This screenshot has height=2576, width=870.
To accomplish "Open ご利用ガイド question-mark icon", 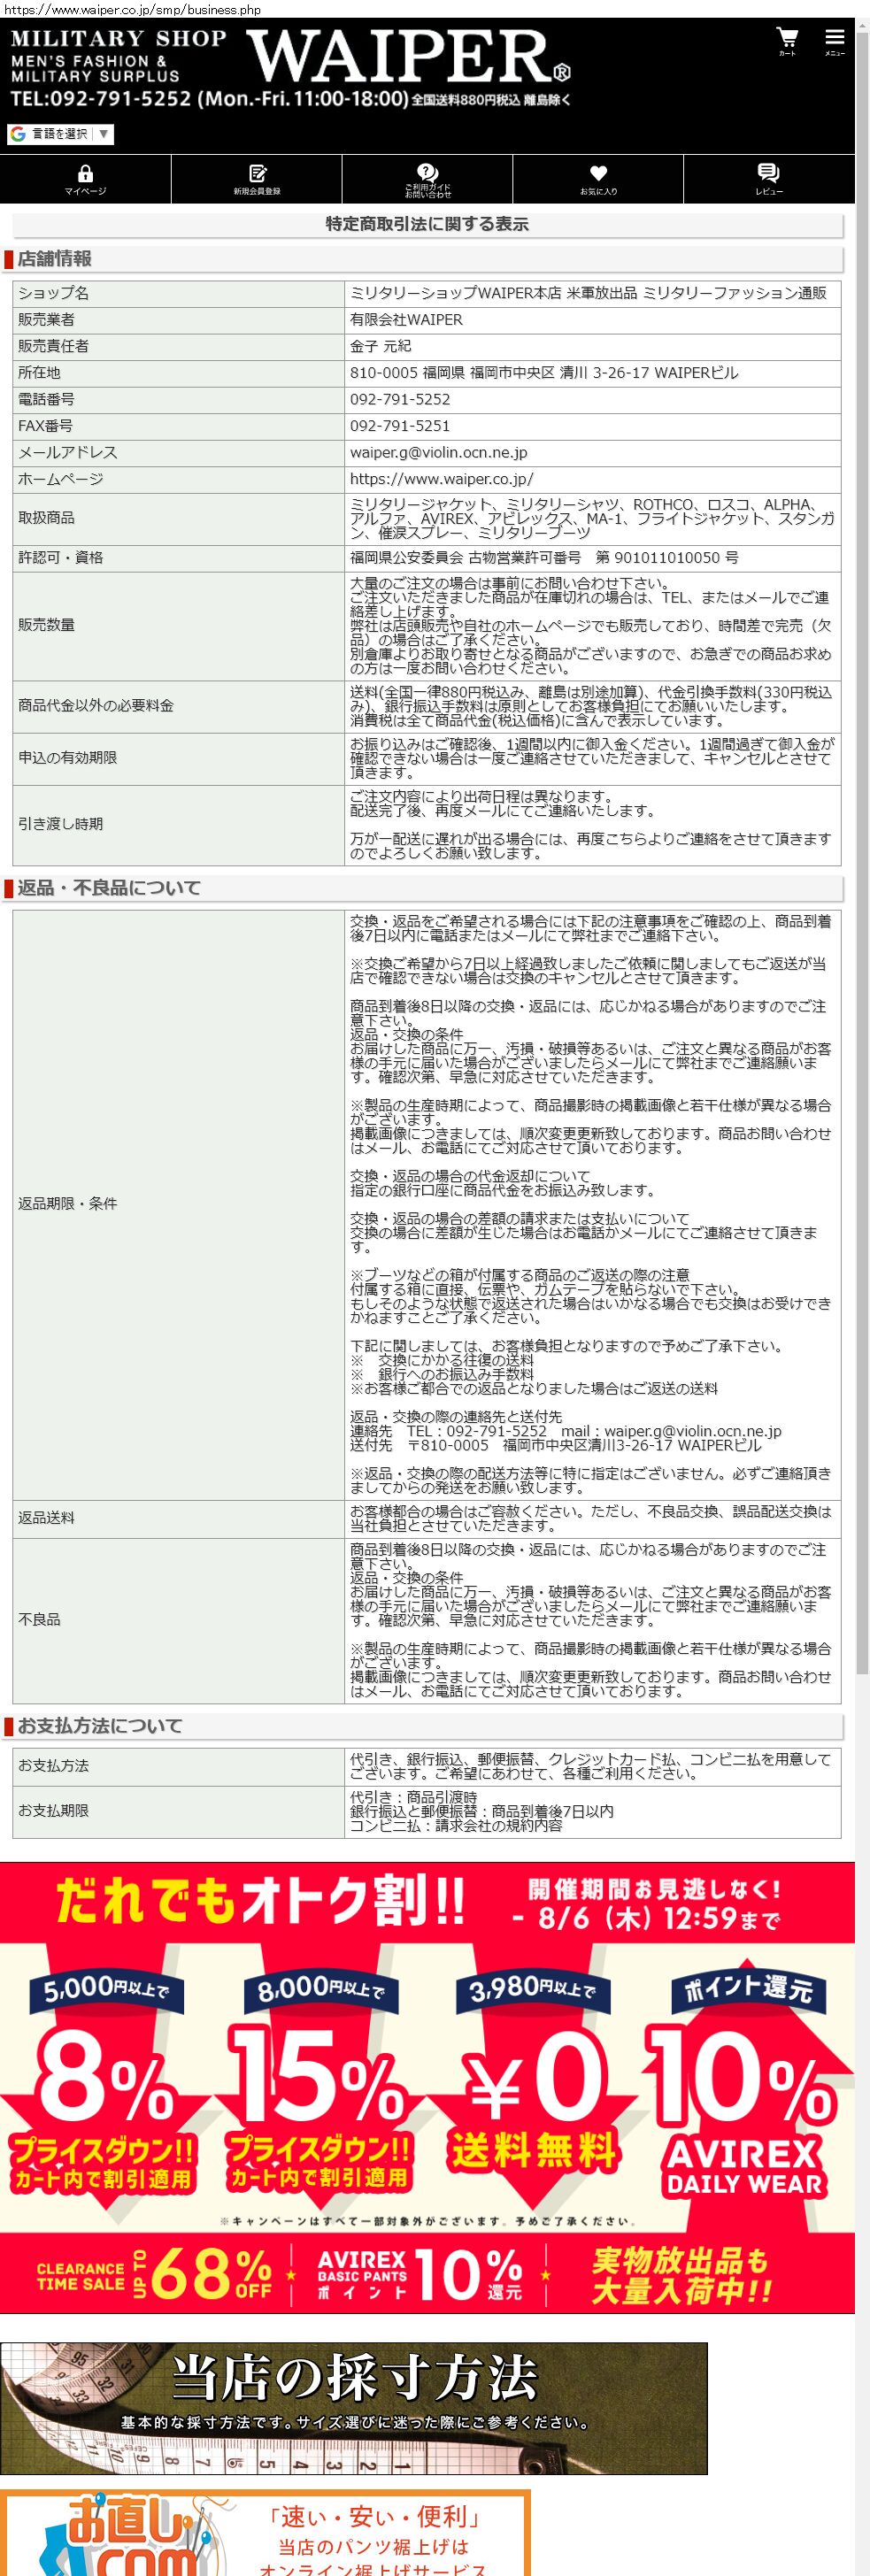I will pos(428,180).
